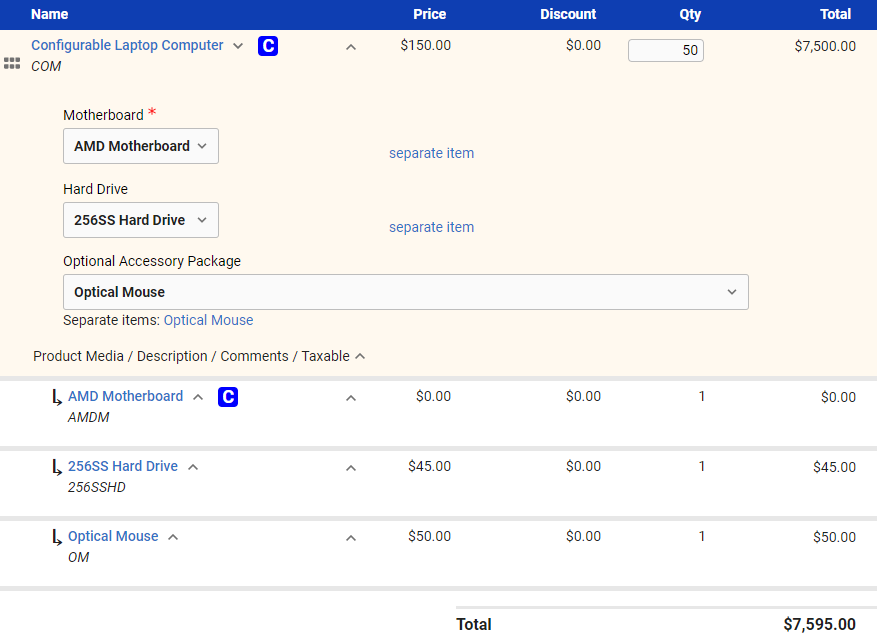
Task: Collapse the Configurable Laptop Computer row chevron
Action: pos(351,46)
